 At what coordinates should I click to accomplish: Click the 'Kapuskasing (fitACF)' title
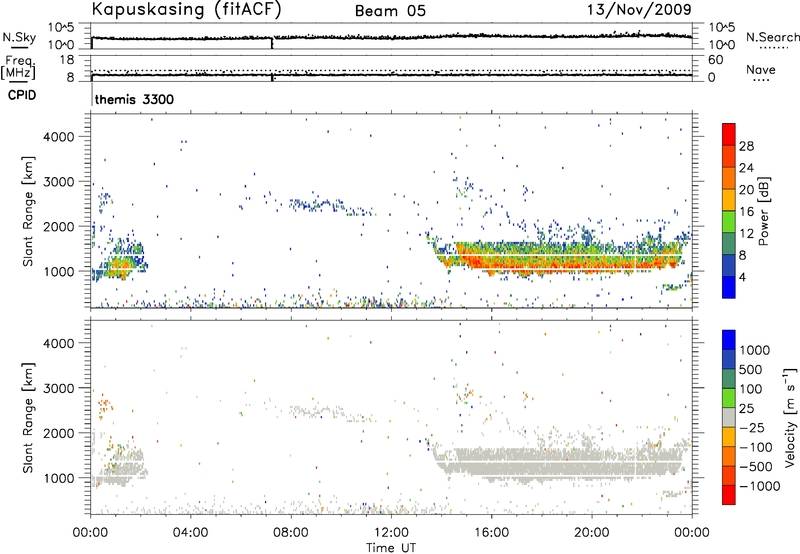coord(186,9)
